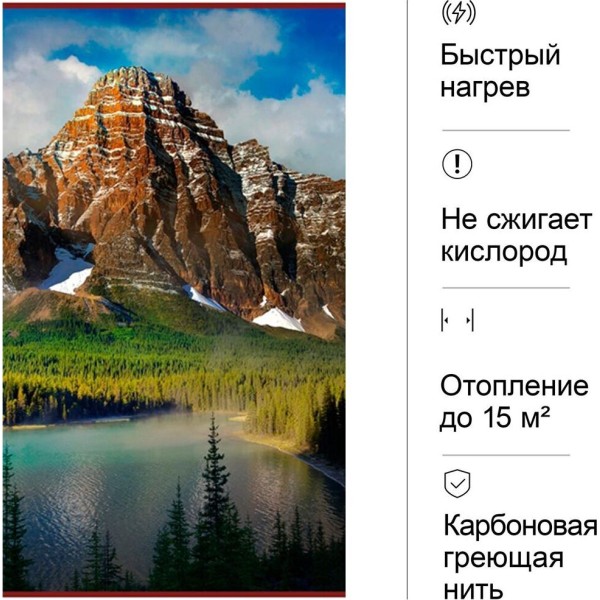Click the lightning bolt fast-heating icon

[x=458, y=13]
